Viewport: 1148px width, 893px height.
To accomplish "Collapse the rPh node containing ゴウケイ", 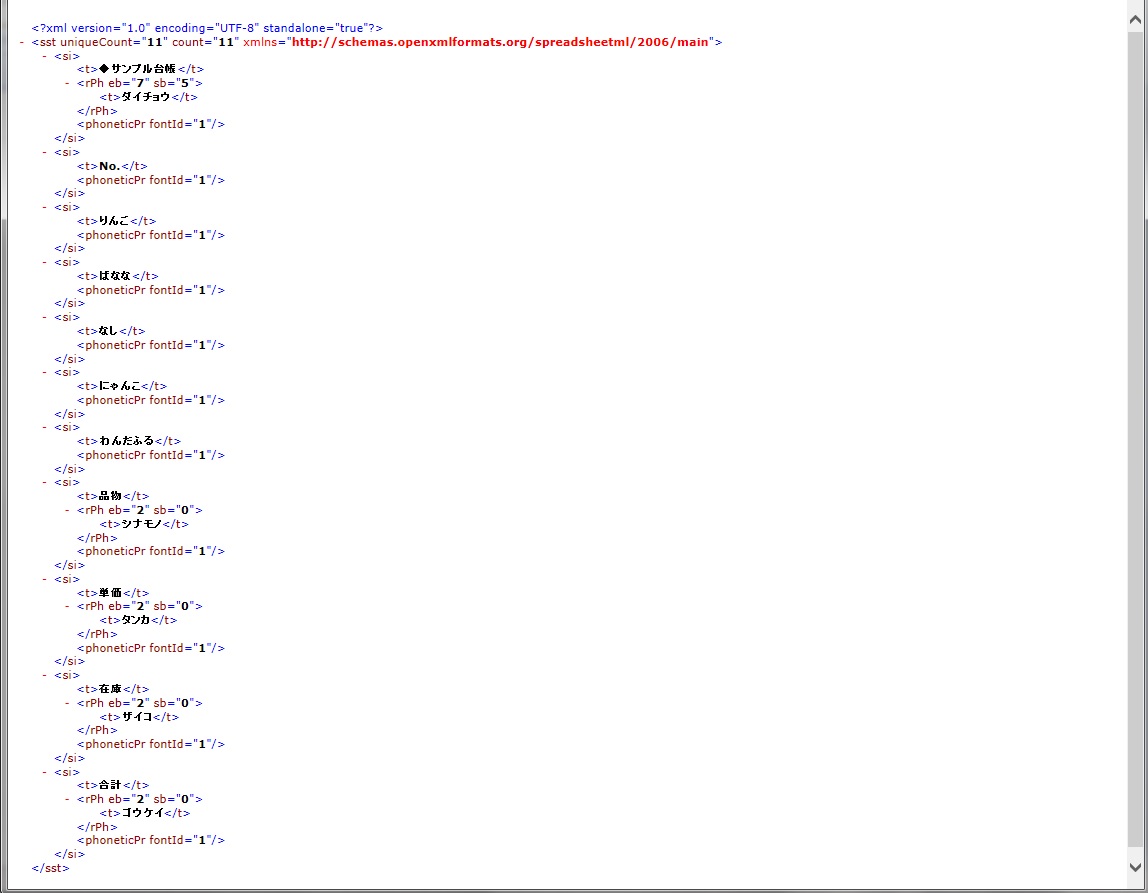I will pyautogui.click(x=67, y=799).
